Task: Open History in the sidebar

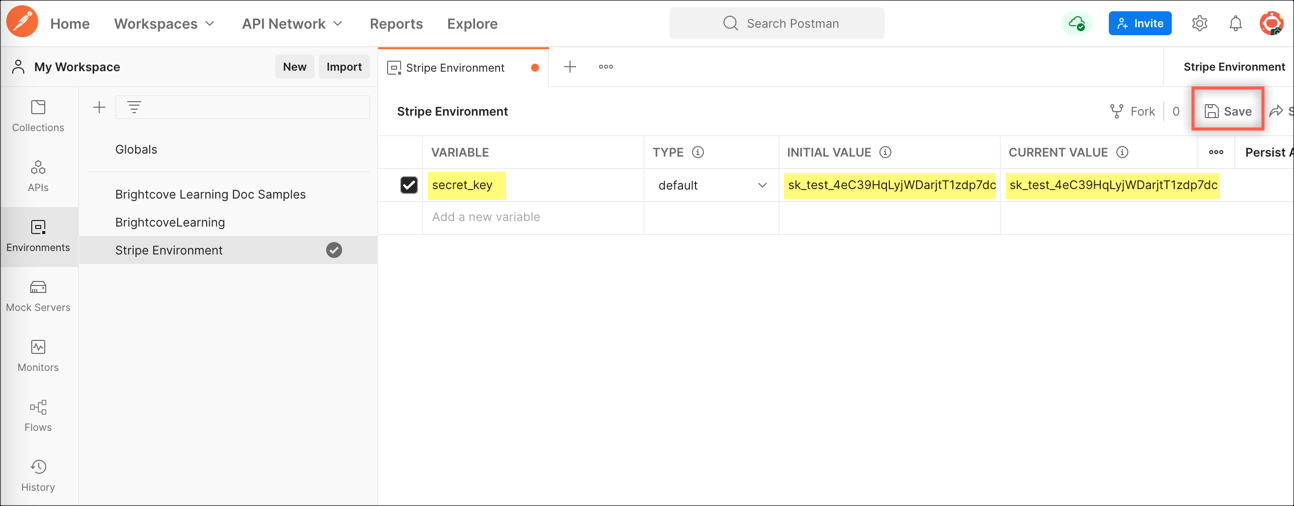Action: [x=38, y=476]
